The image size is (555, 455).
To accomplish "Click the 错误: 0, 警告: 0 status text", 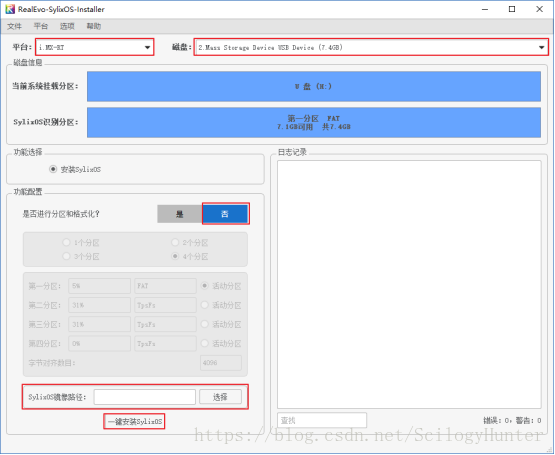I will 512,420.
